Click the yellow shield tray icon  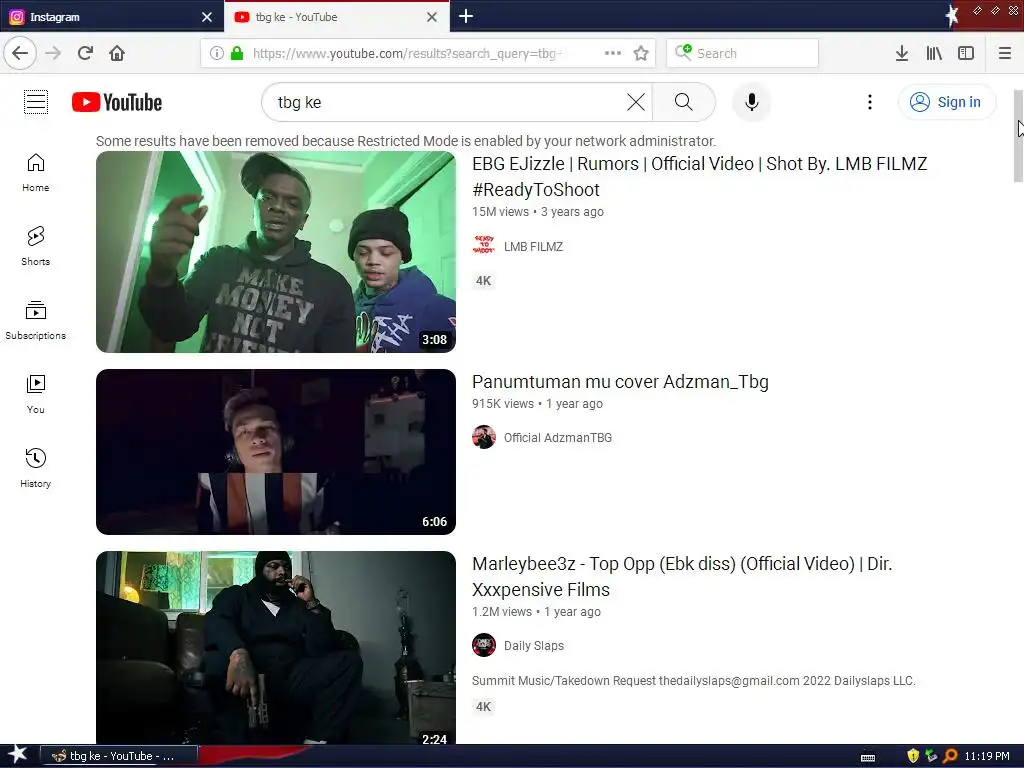(913, 756)
